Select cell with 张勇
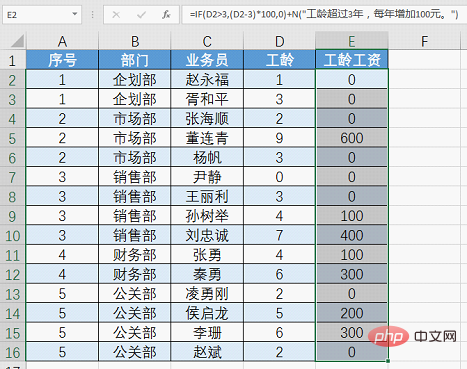Screen dimensions: 467x369 [207, 255]
